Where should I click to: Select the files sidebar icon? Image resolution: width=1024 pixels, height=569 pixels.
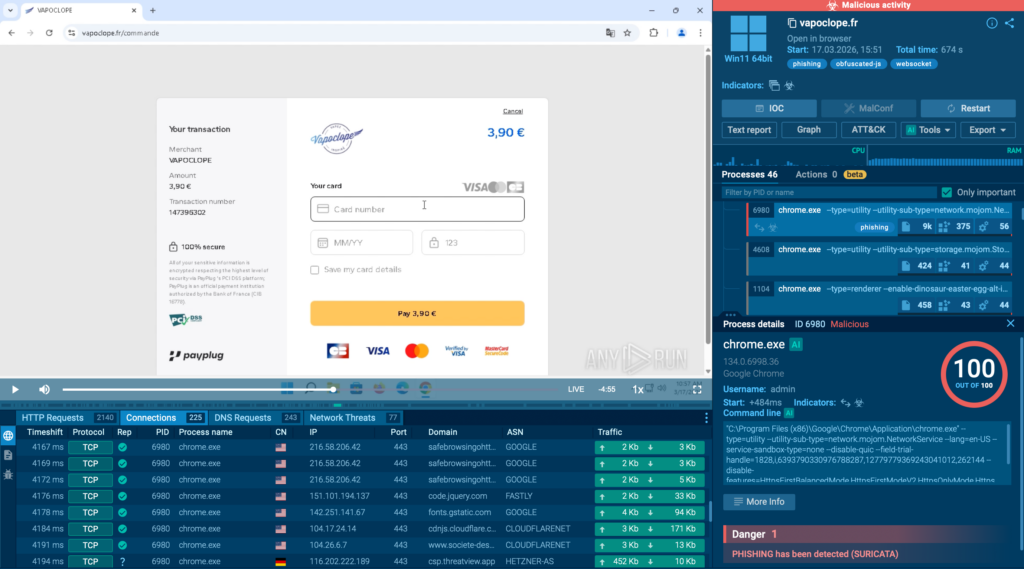(x=8, y=455)
